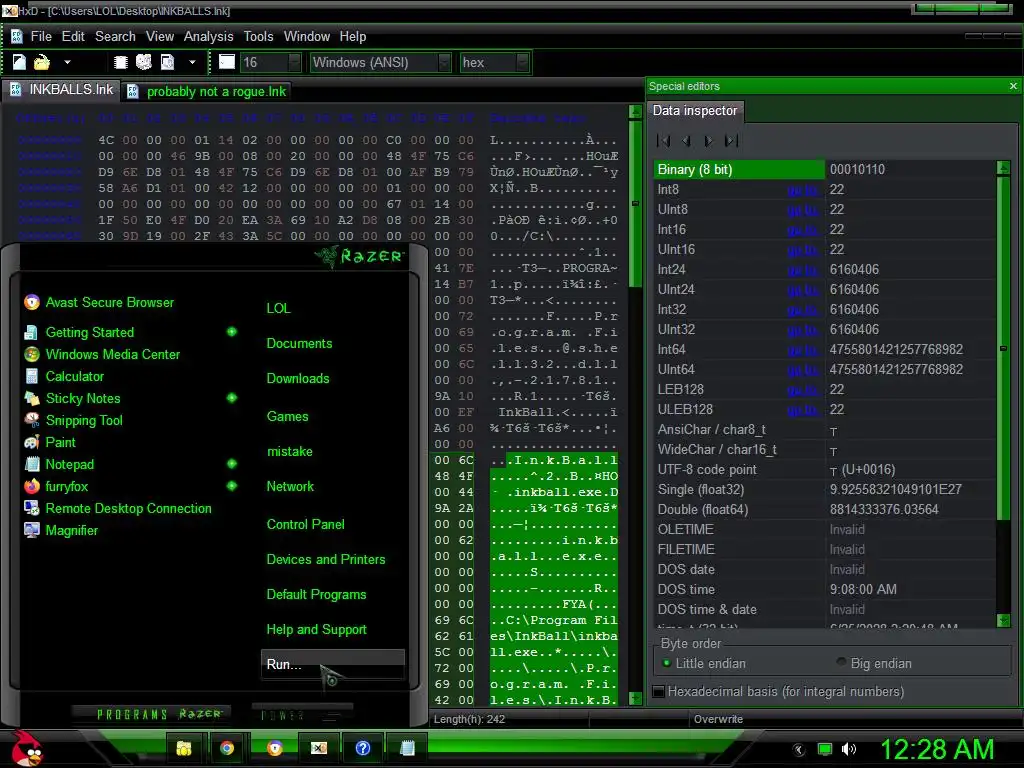The height and width of the screenshot is (768, 1024).
Task: Expand Notepad jump list arrow
Action: (x=231, y=464)
